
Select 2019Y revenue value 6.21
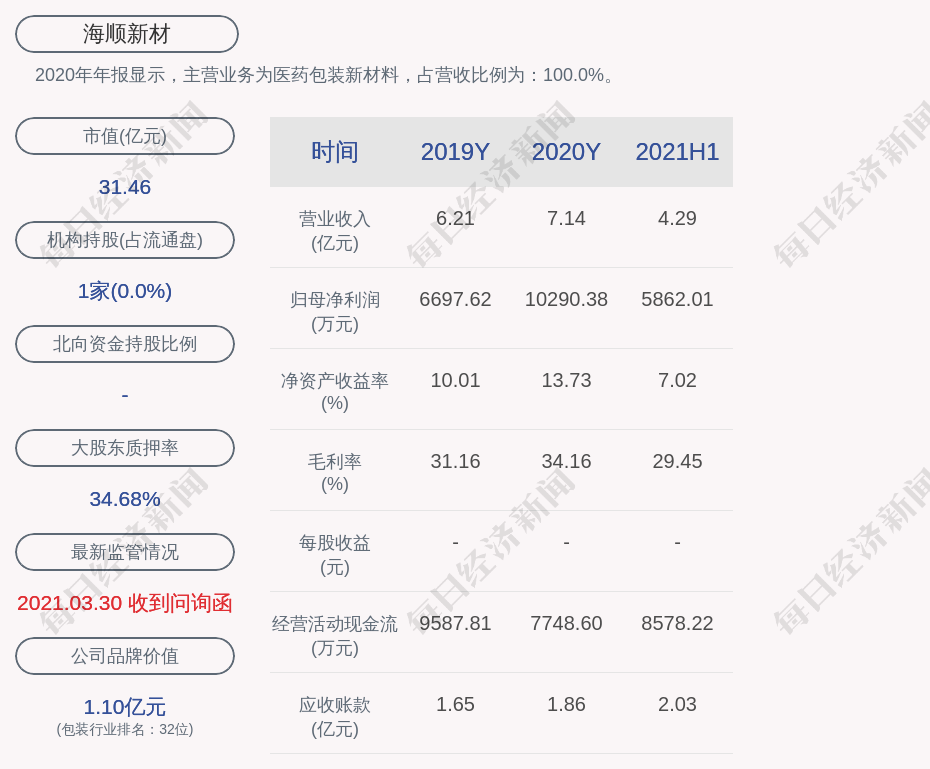pos(455,218)
